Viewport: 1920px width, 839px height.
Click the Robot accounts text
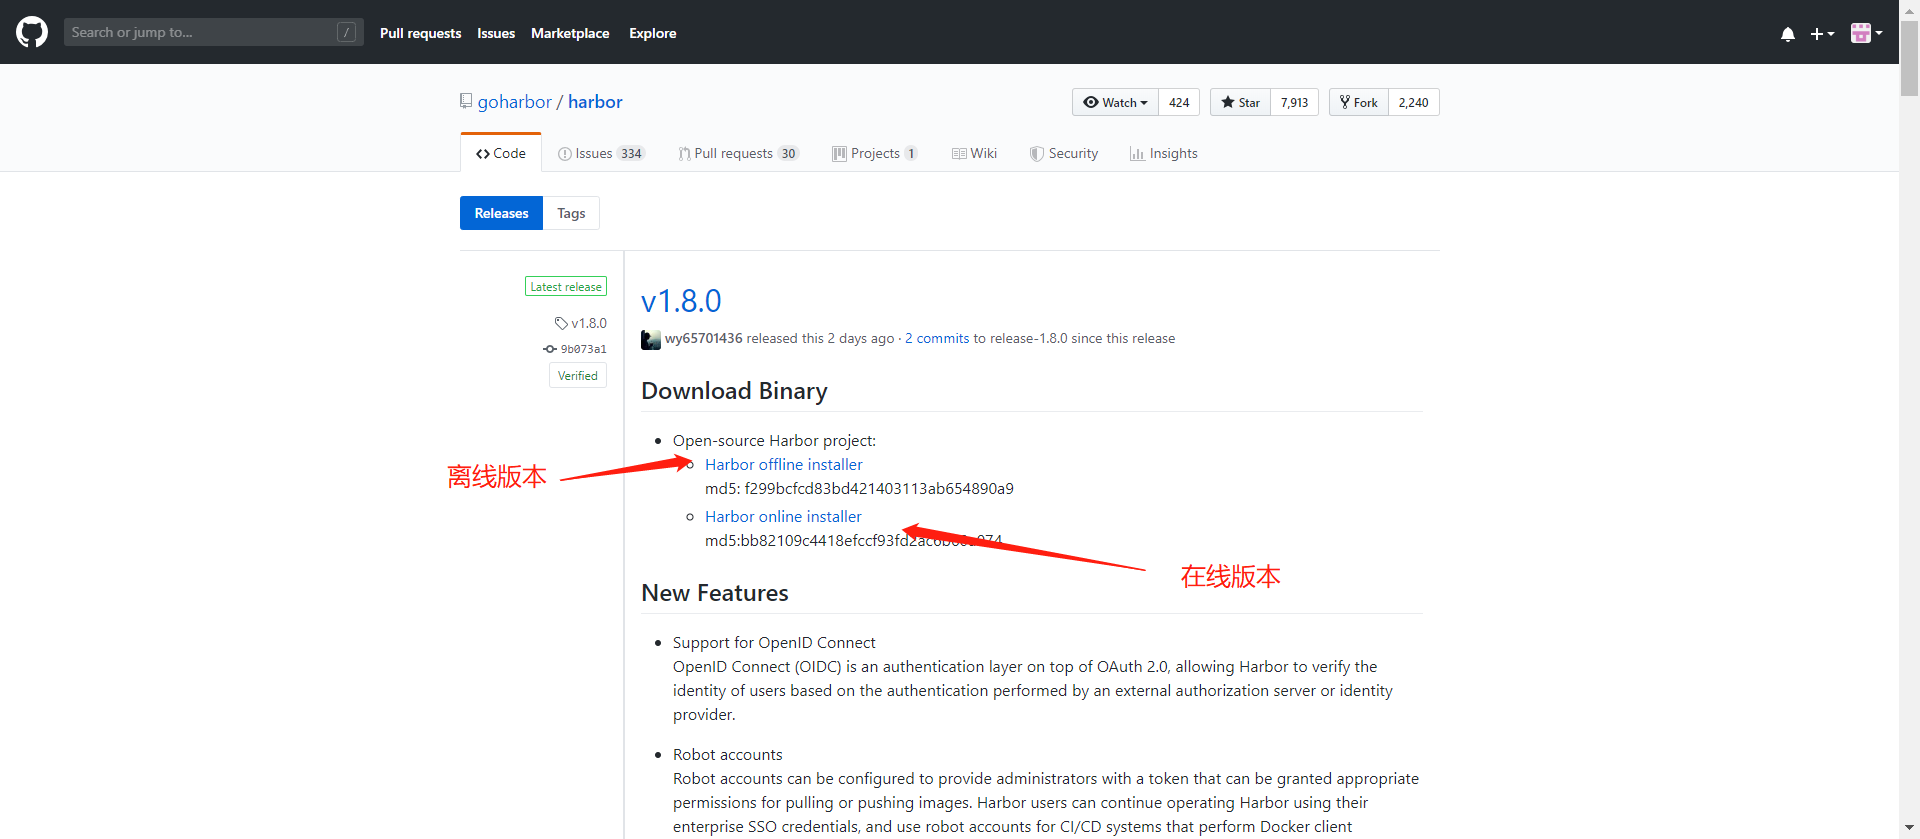727,754
